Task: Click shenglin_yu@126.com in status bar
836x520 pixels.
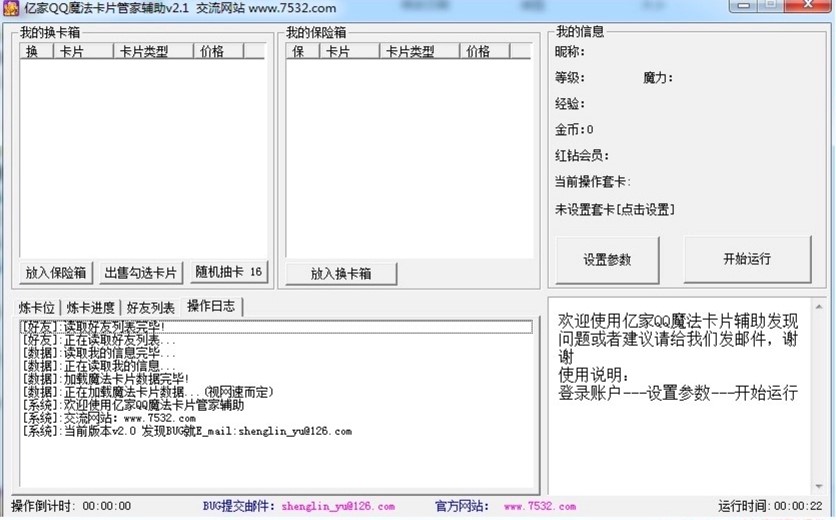Action: [x=338, y=506]
